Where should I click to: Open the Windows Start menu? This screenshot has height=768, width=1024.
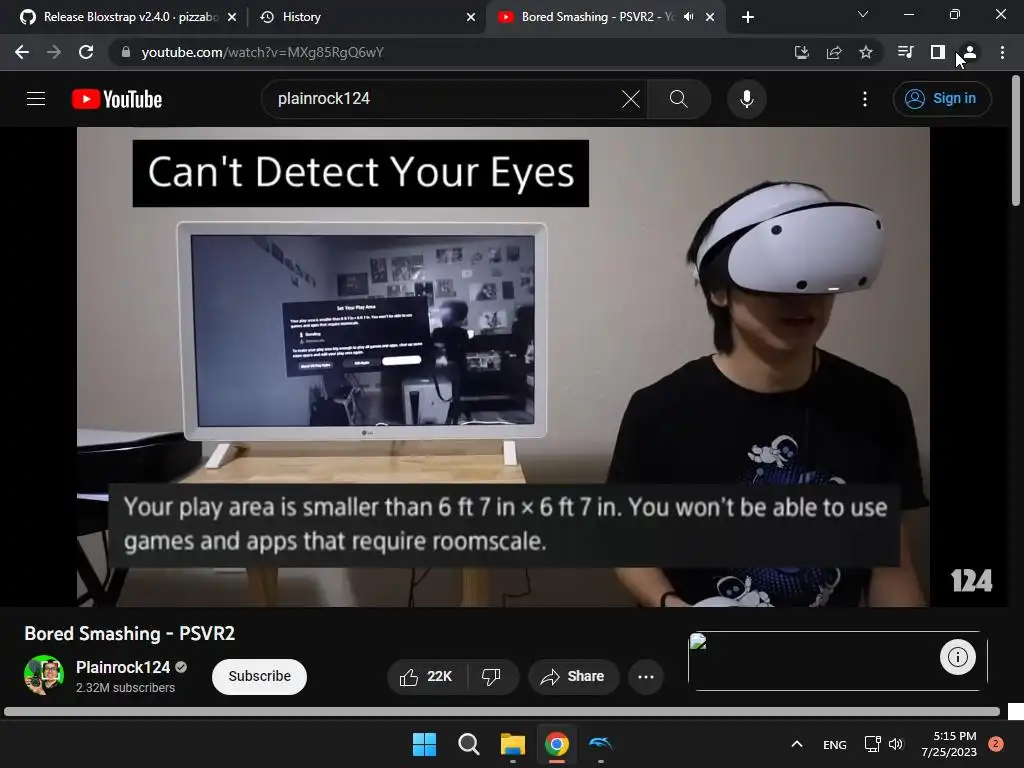tap(424, 744)
